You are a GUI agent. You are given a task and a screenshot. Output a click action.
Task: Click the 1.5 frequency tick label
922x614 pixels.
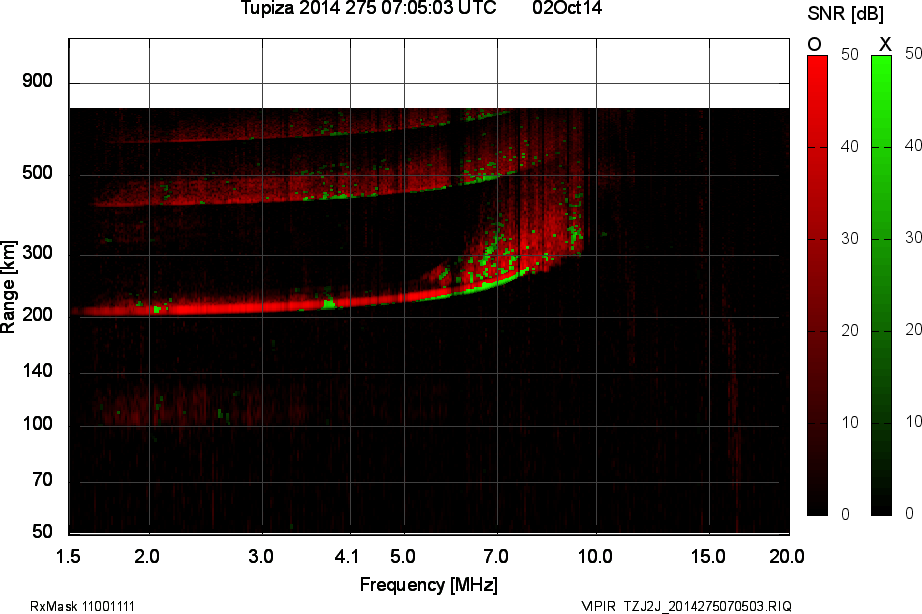[70, 555]
